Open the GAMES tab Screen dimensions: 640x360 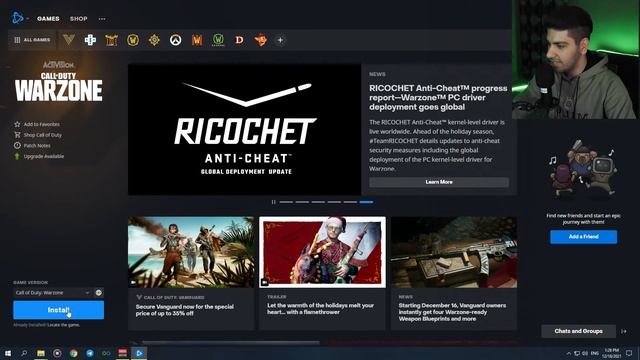click(48, 19)
